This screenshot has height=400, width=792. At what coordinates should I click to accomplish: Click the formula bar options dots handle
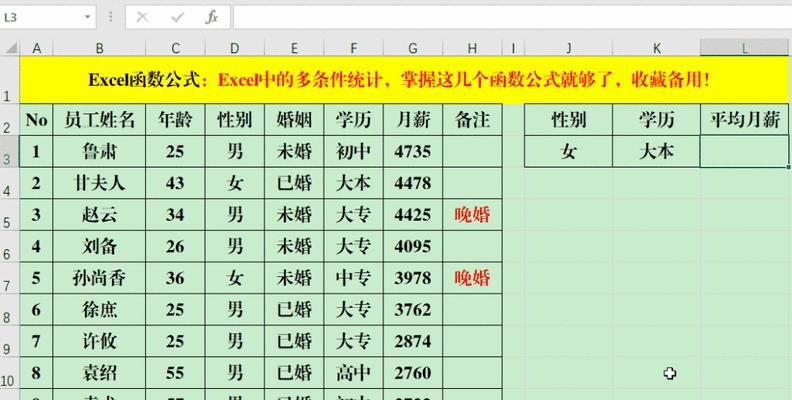click(x=111, y=18)
